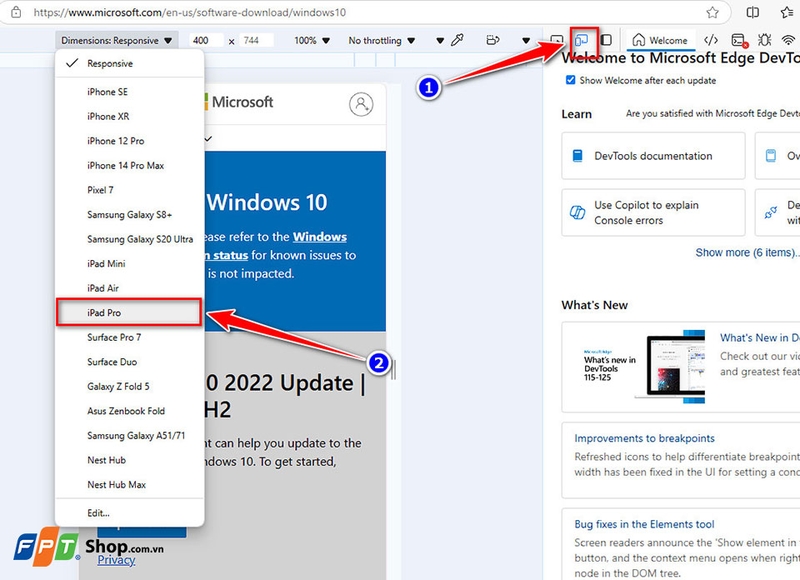This screenshot has height=580, width=800.
Task: Choose iPhone XR in the menu
Action: (x=130, y=116)
